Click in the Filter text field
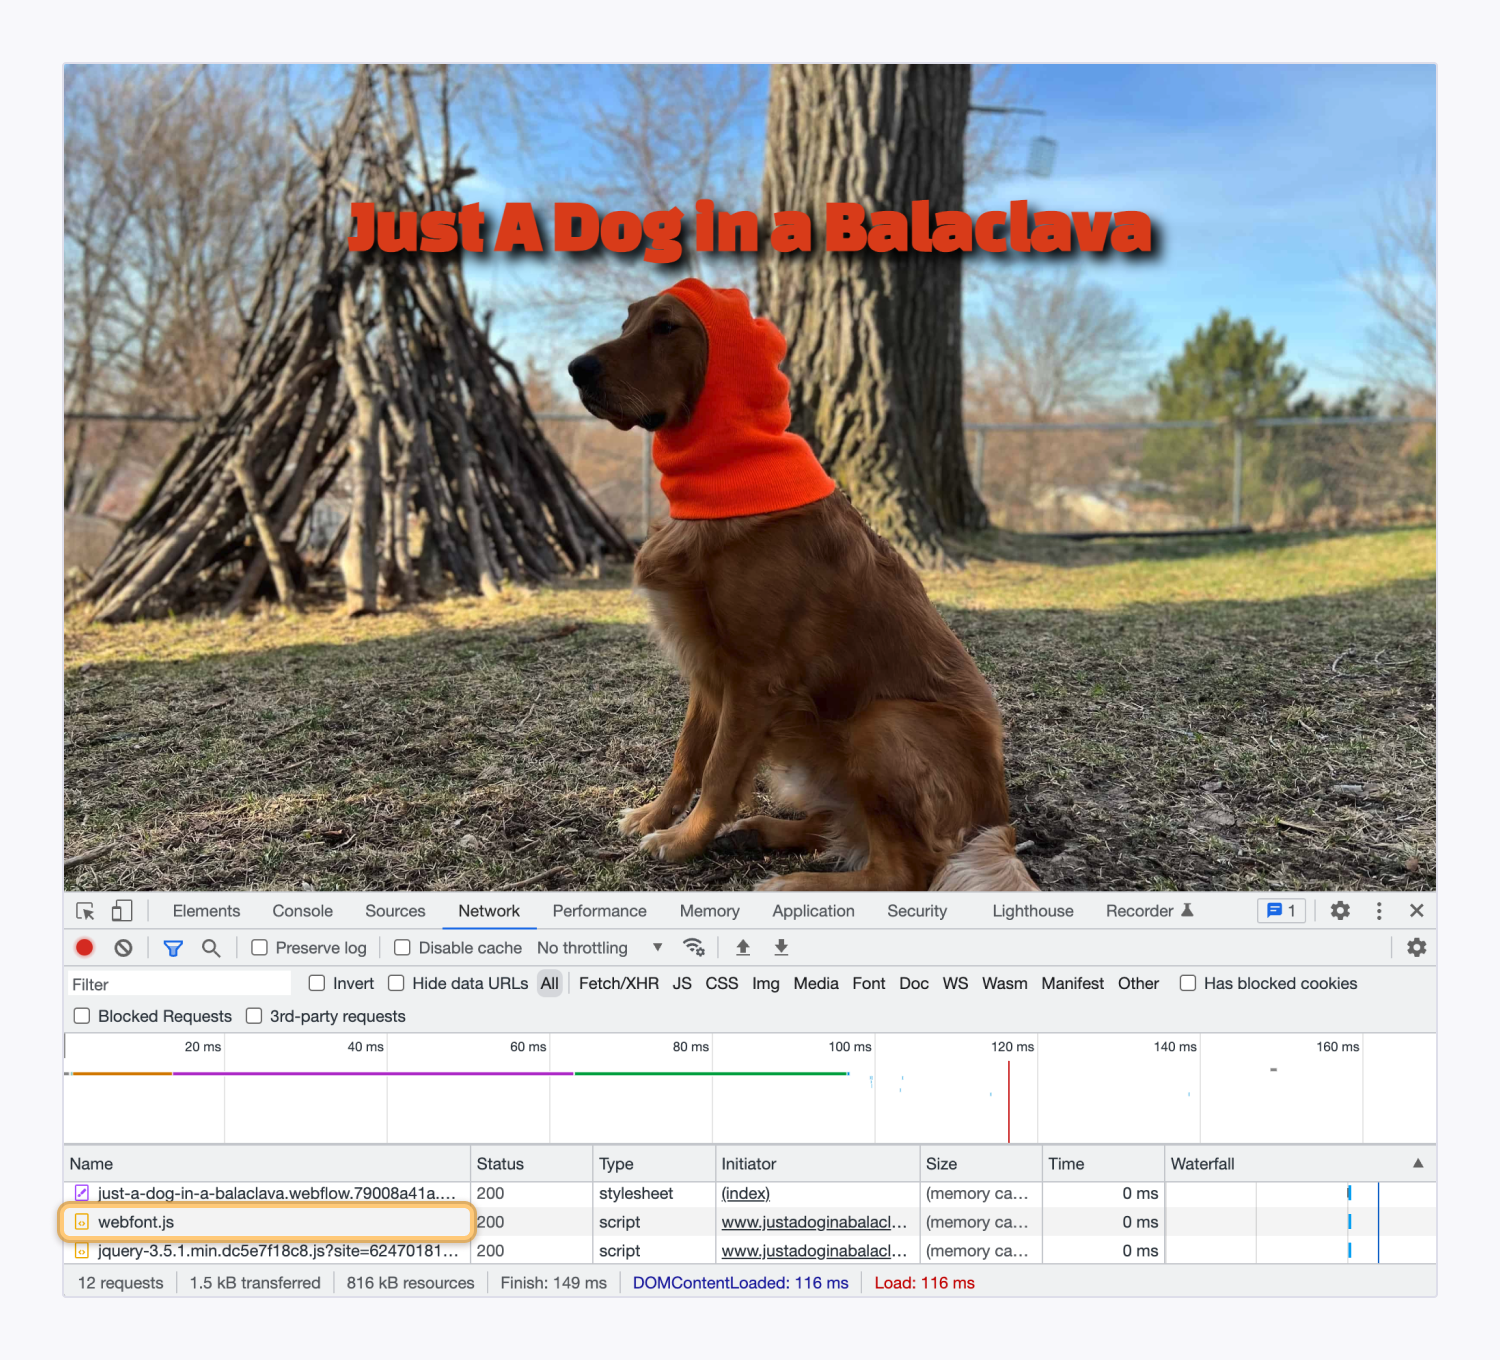 point(180,985)
